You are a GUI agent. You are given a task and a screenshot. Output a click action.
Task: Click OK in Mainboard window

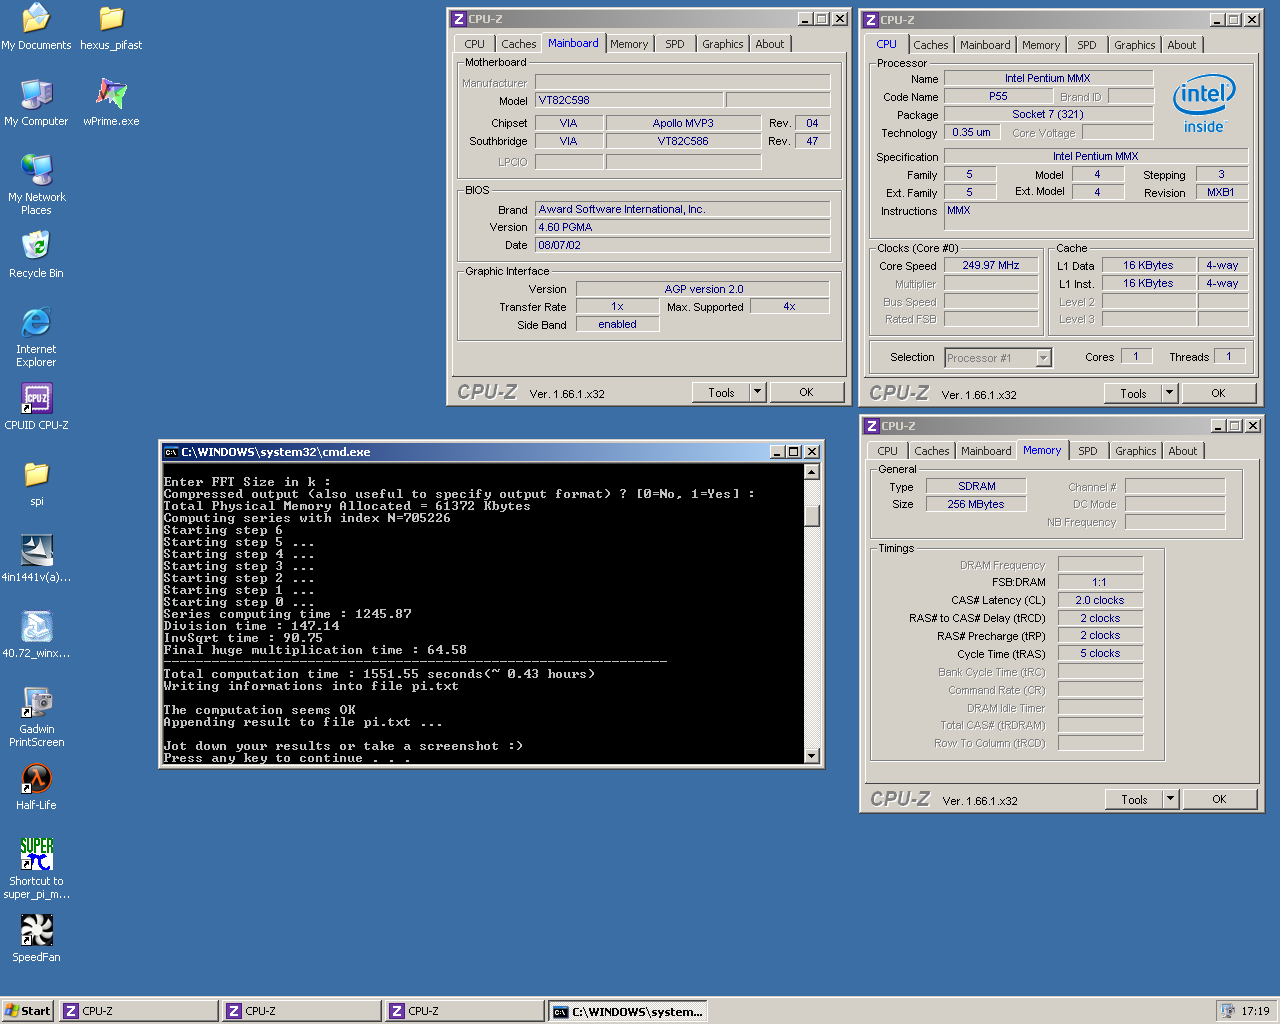[806, 393]
